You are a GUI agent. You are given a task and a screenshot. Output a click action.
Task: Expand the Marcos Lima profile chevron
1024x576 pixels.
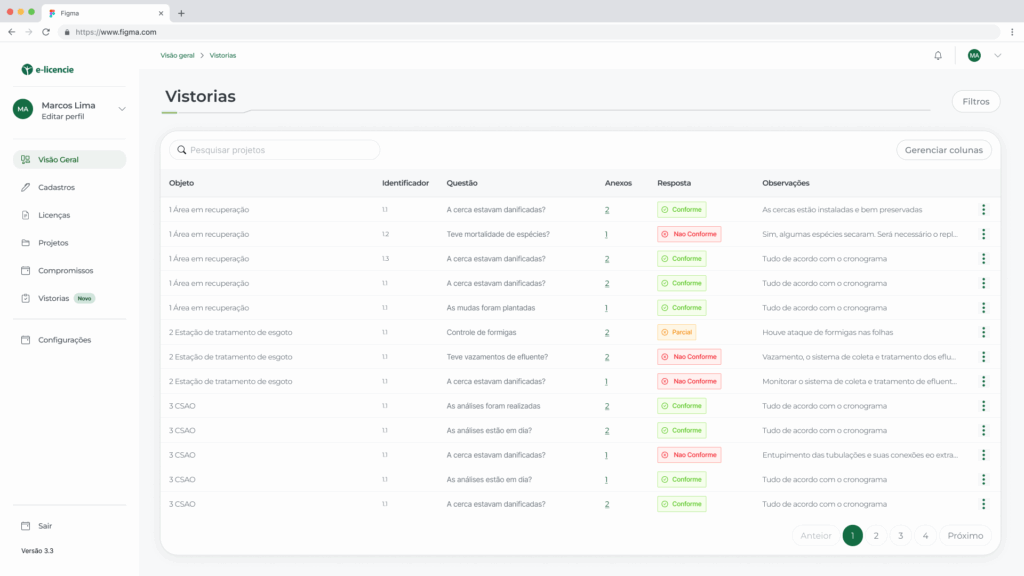point(122,109)
